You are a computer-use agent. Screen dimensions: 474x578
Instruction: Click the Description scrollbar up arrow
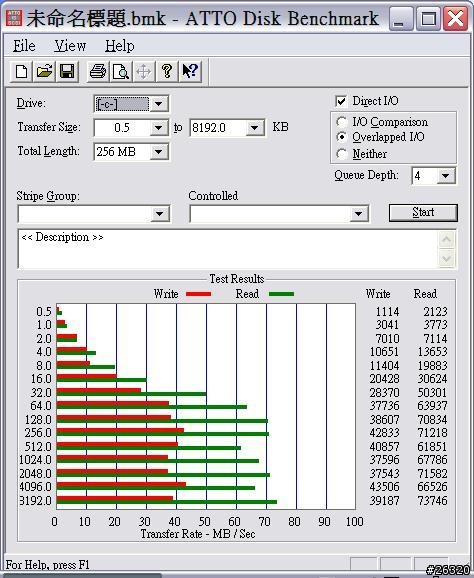[446, 240]
